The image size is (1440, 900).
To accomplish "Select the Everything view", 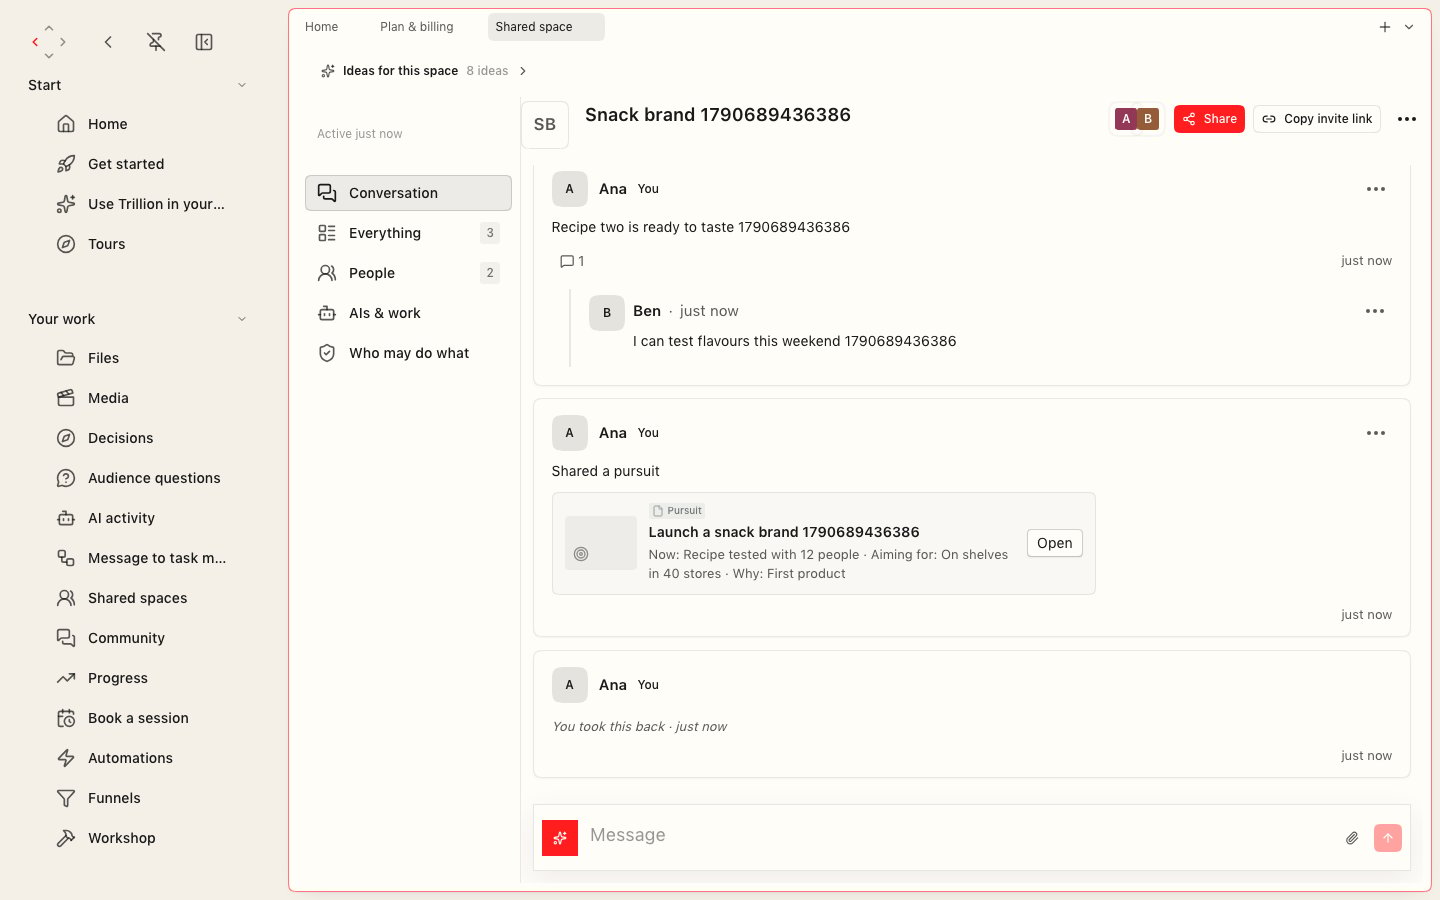I will [408, 233].
